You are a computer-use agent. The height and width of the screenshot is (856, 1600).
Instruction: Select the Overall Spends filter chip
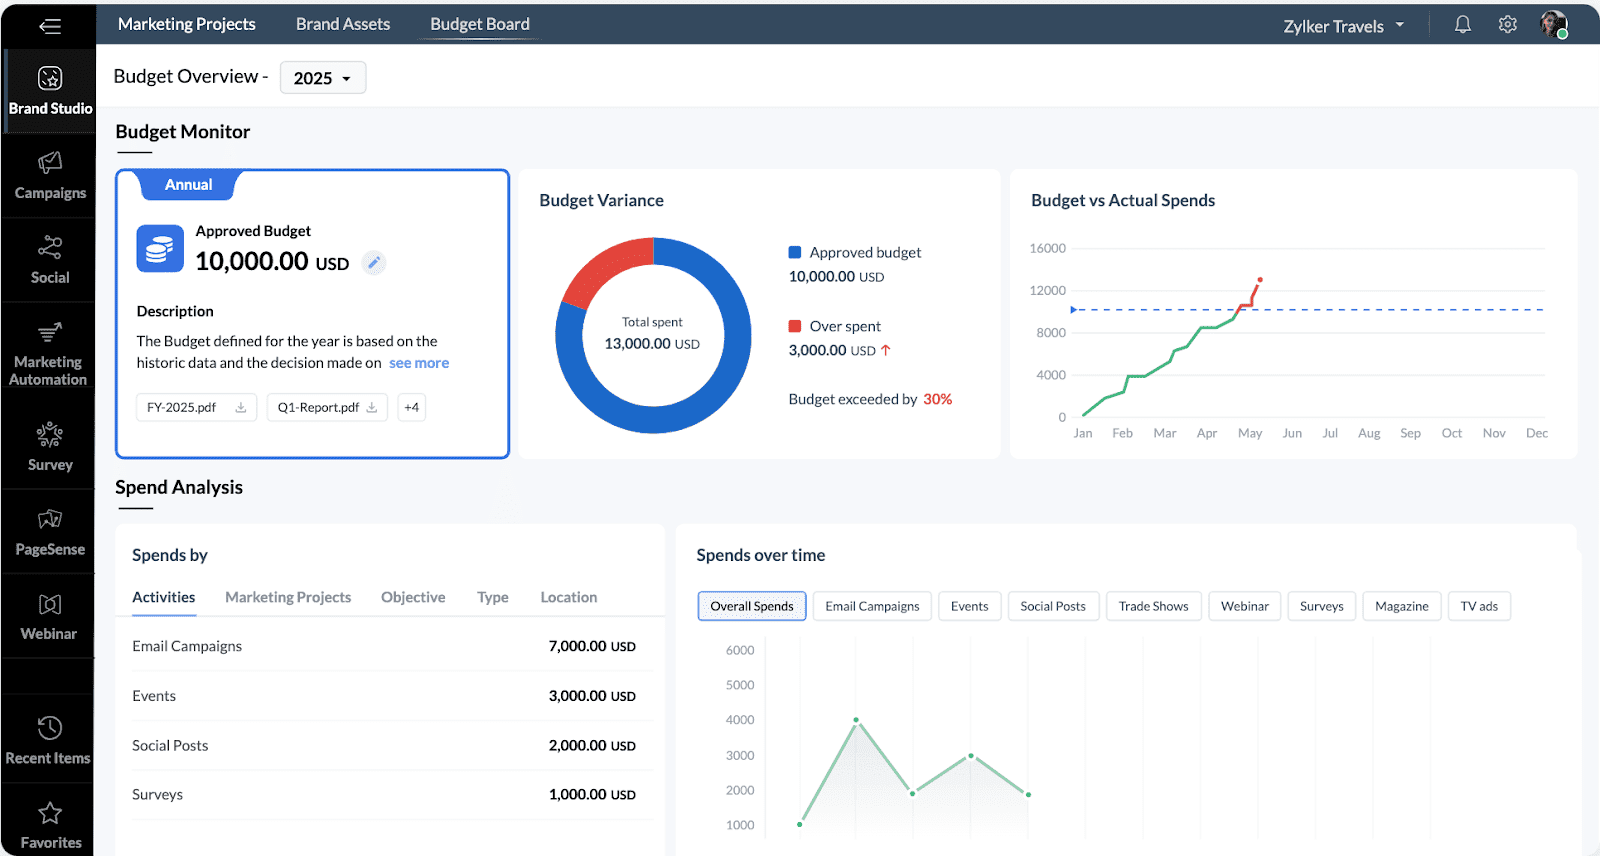point(751,606)
